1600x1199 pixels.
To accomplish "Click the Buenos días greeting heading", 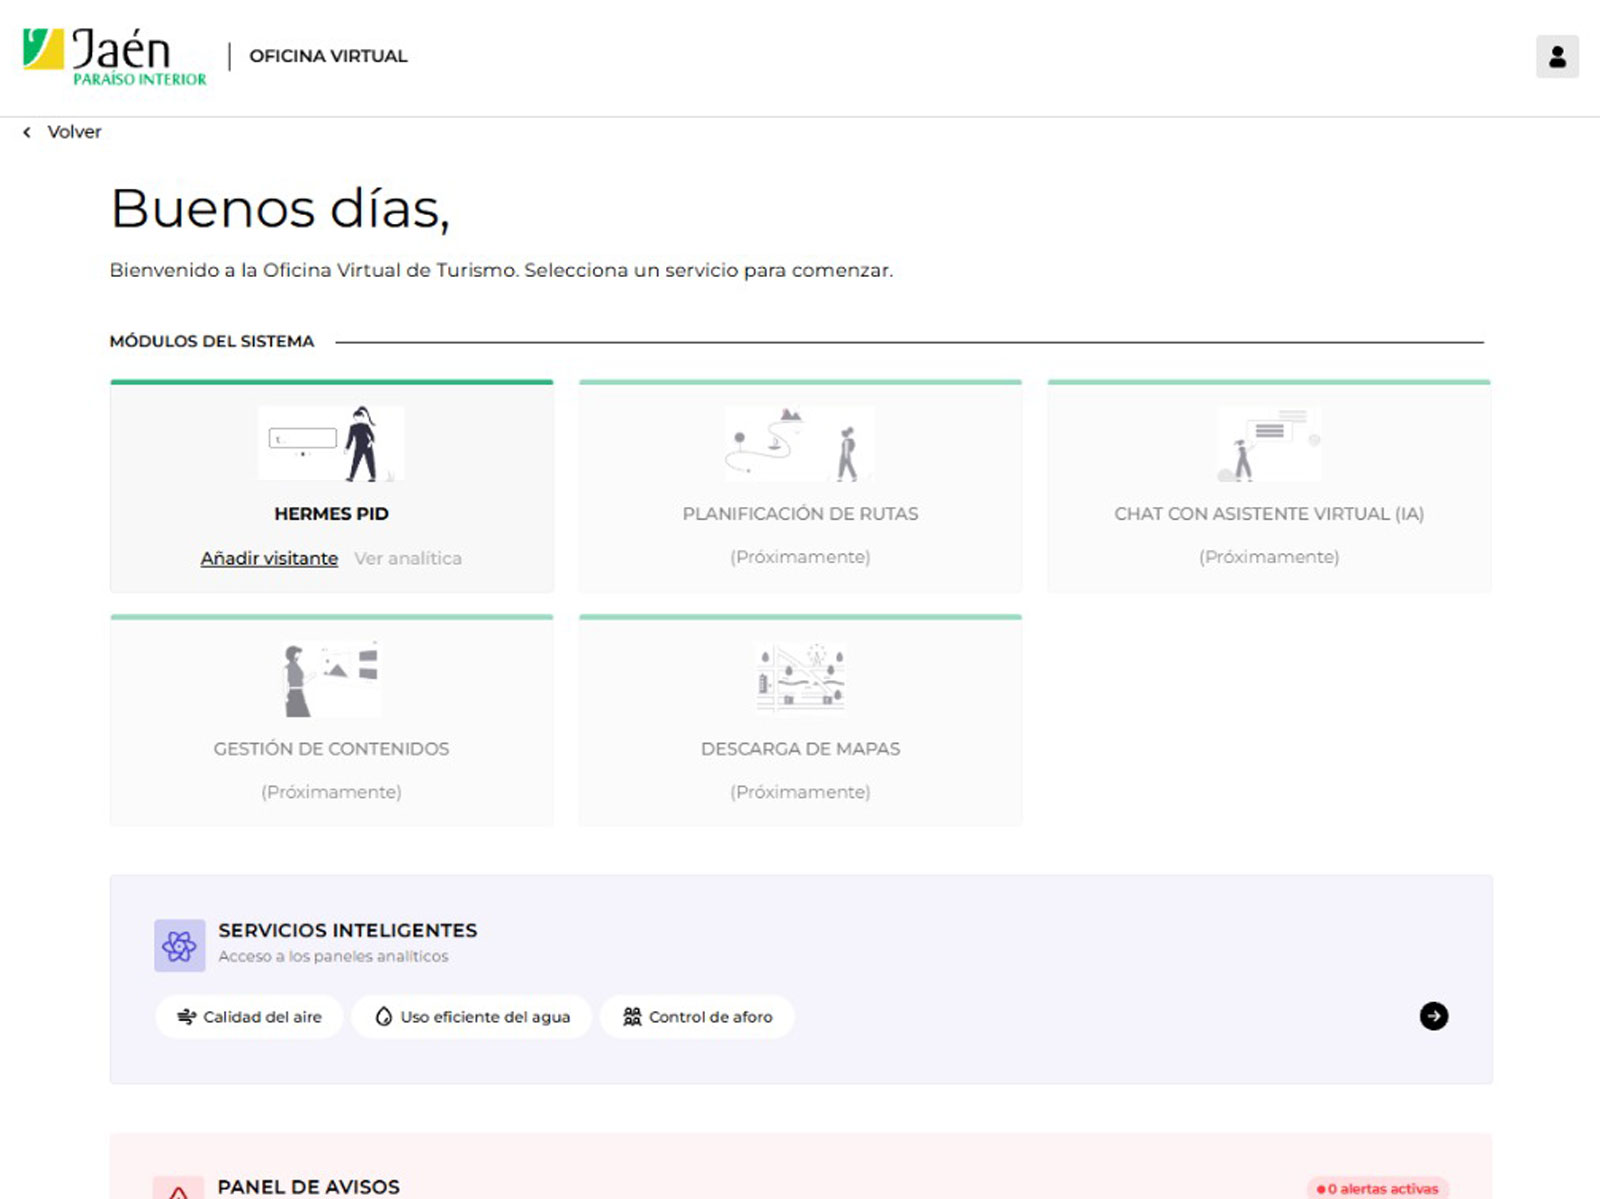I will pyautogui.click(x=280, y=209).
